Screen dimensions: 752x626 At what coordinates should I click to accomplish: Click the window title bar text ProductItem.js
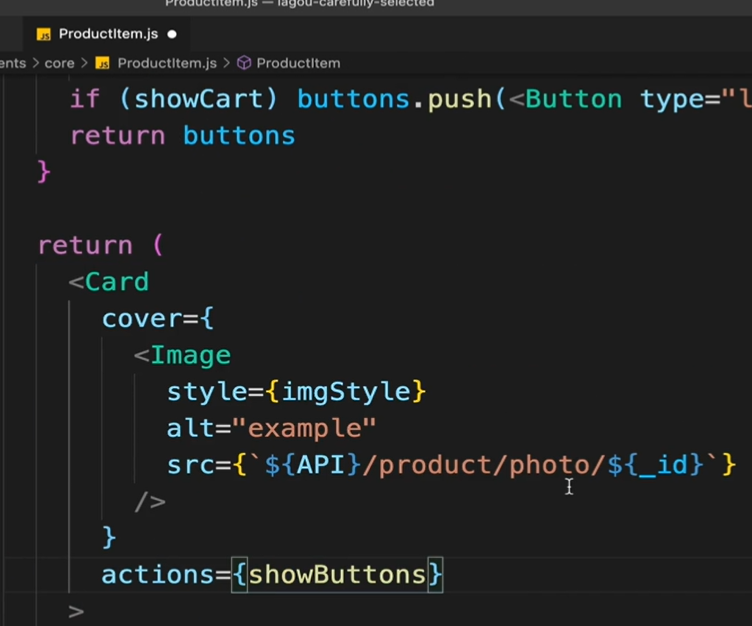pyautogui.click(x=212, y=4)
